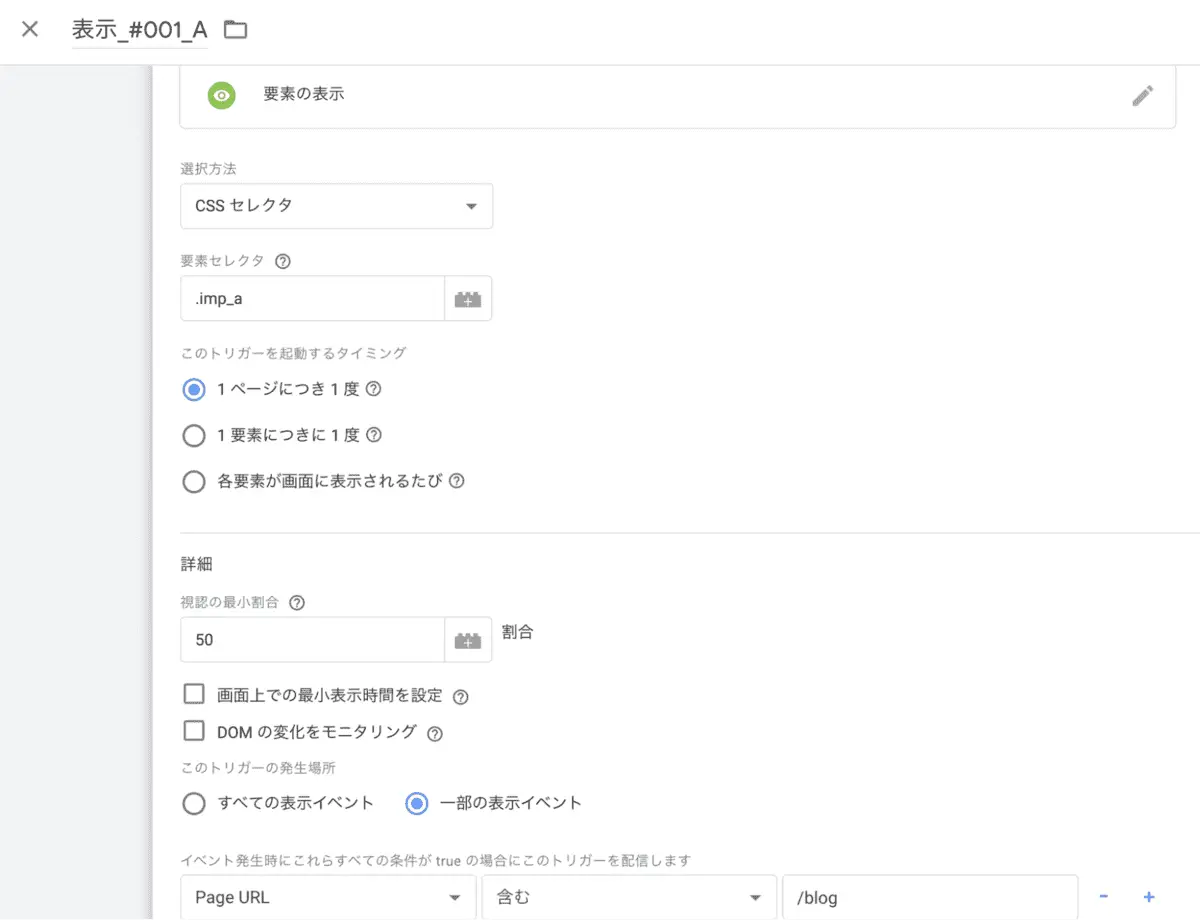Click the green eye element visibility icon
1200x920 pixels.
pyautogui.click(x=221, y=95)
